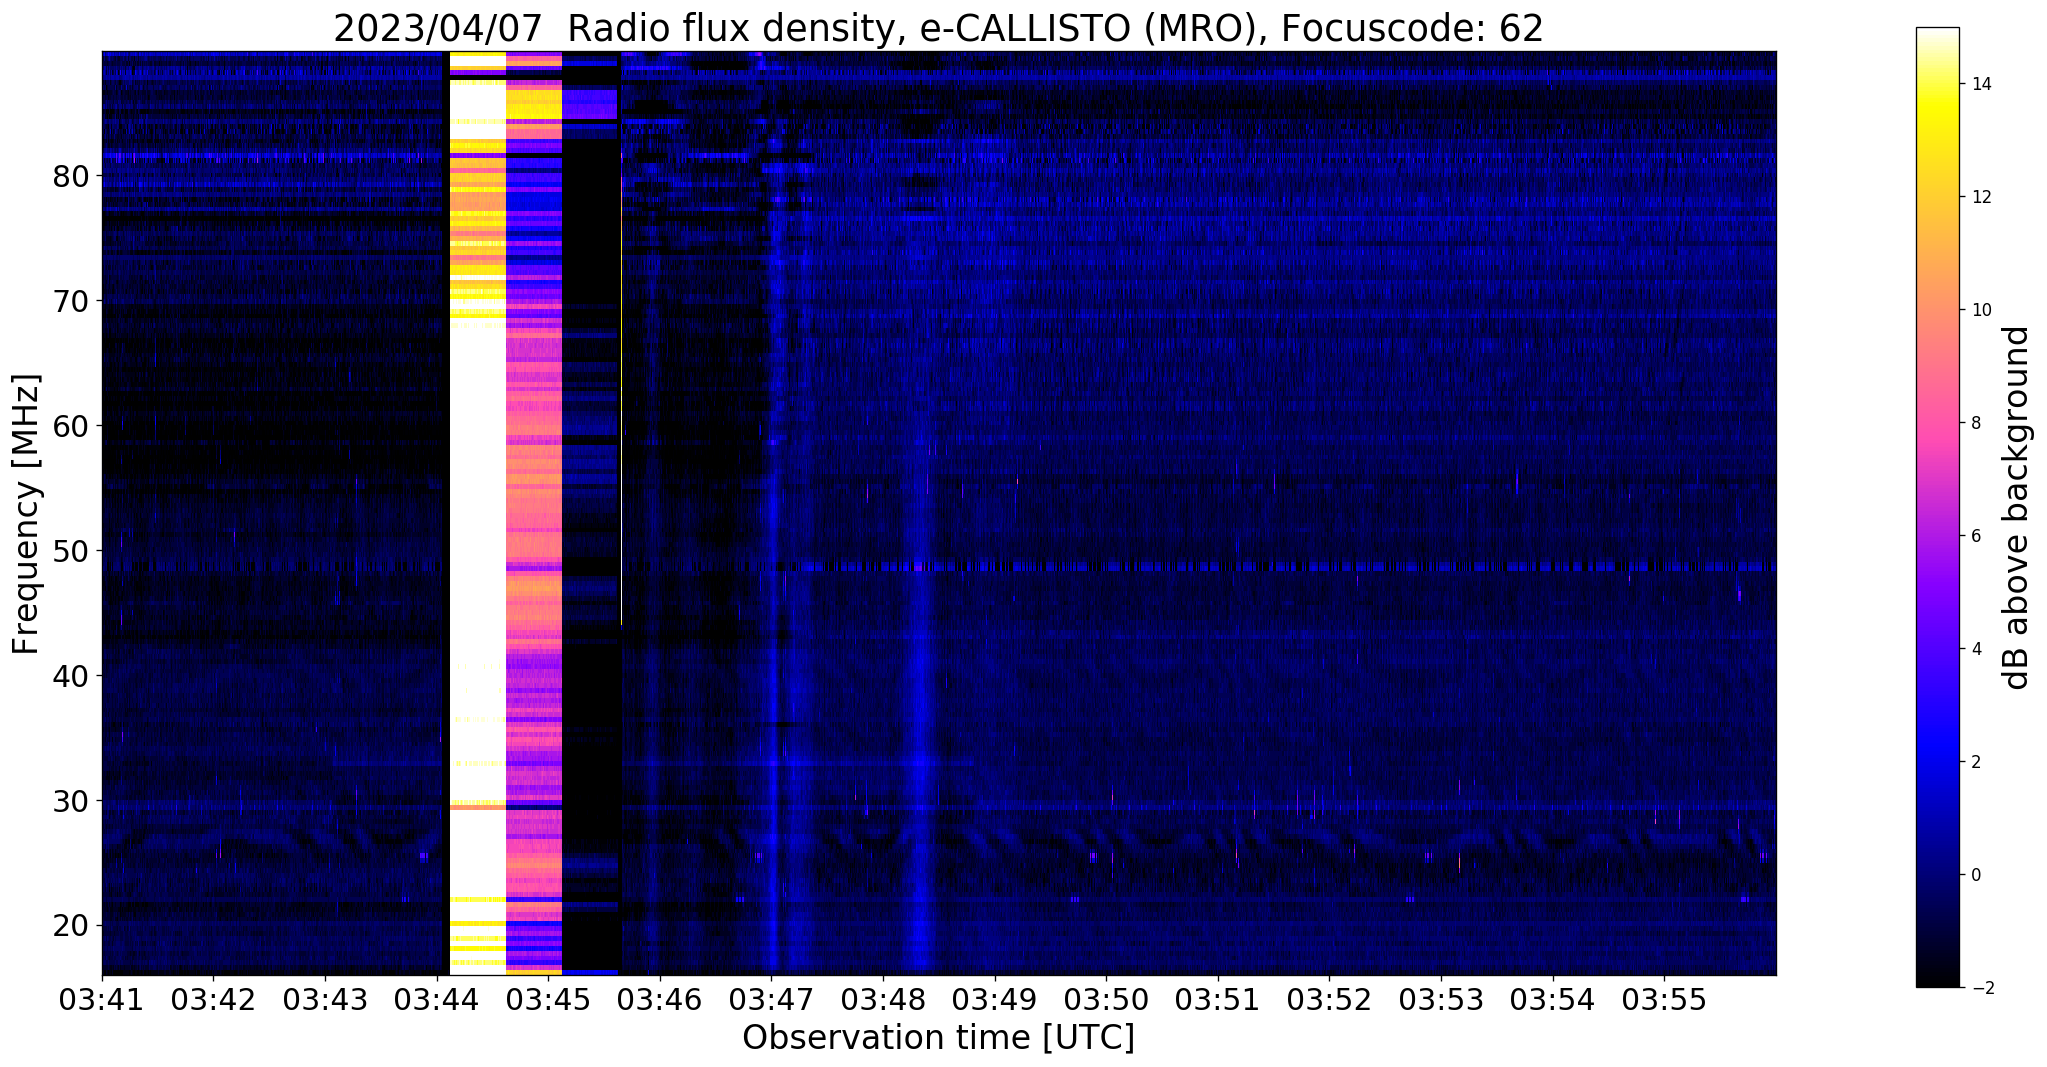Click the 80 MHz frequency tick label
The width and height of the screenshot is (2047, 1067).
[x=71, y=177]
